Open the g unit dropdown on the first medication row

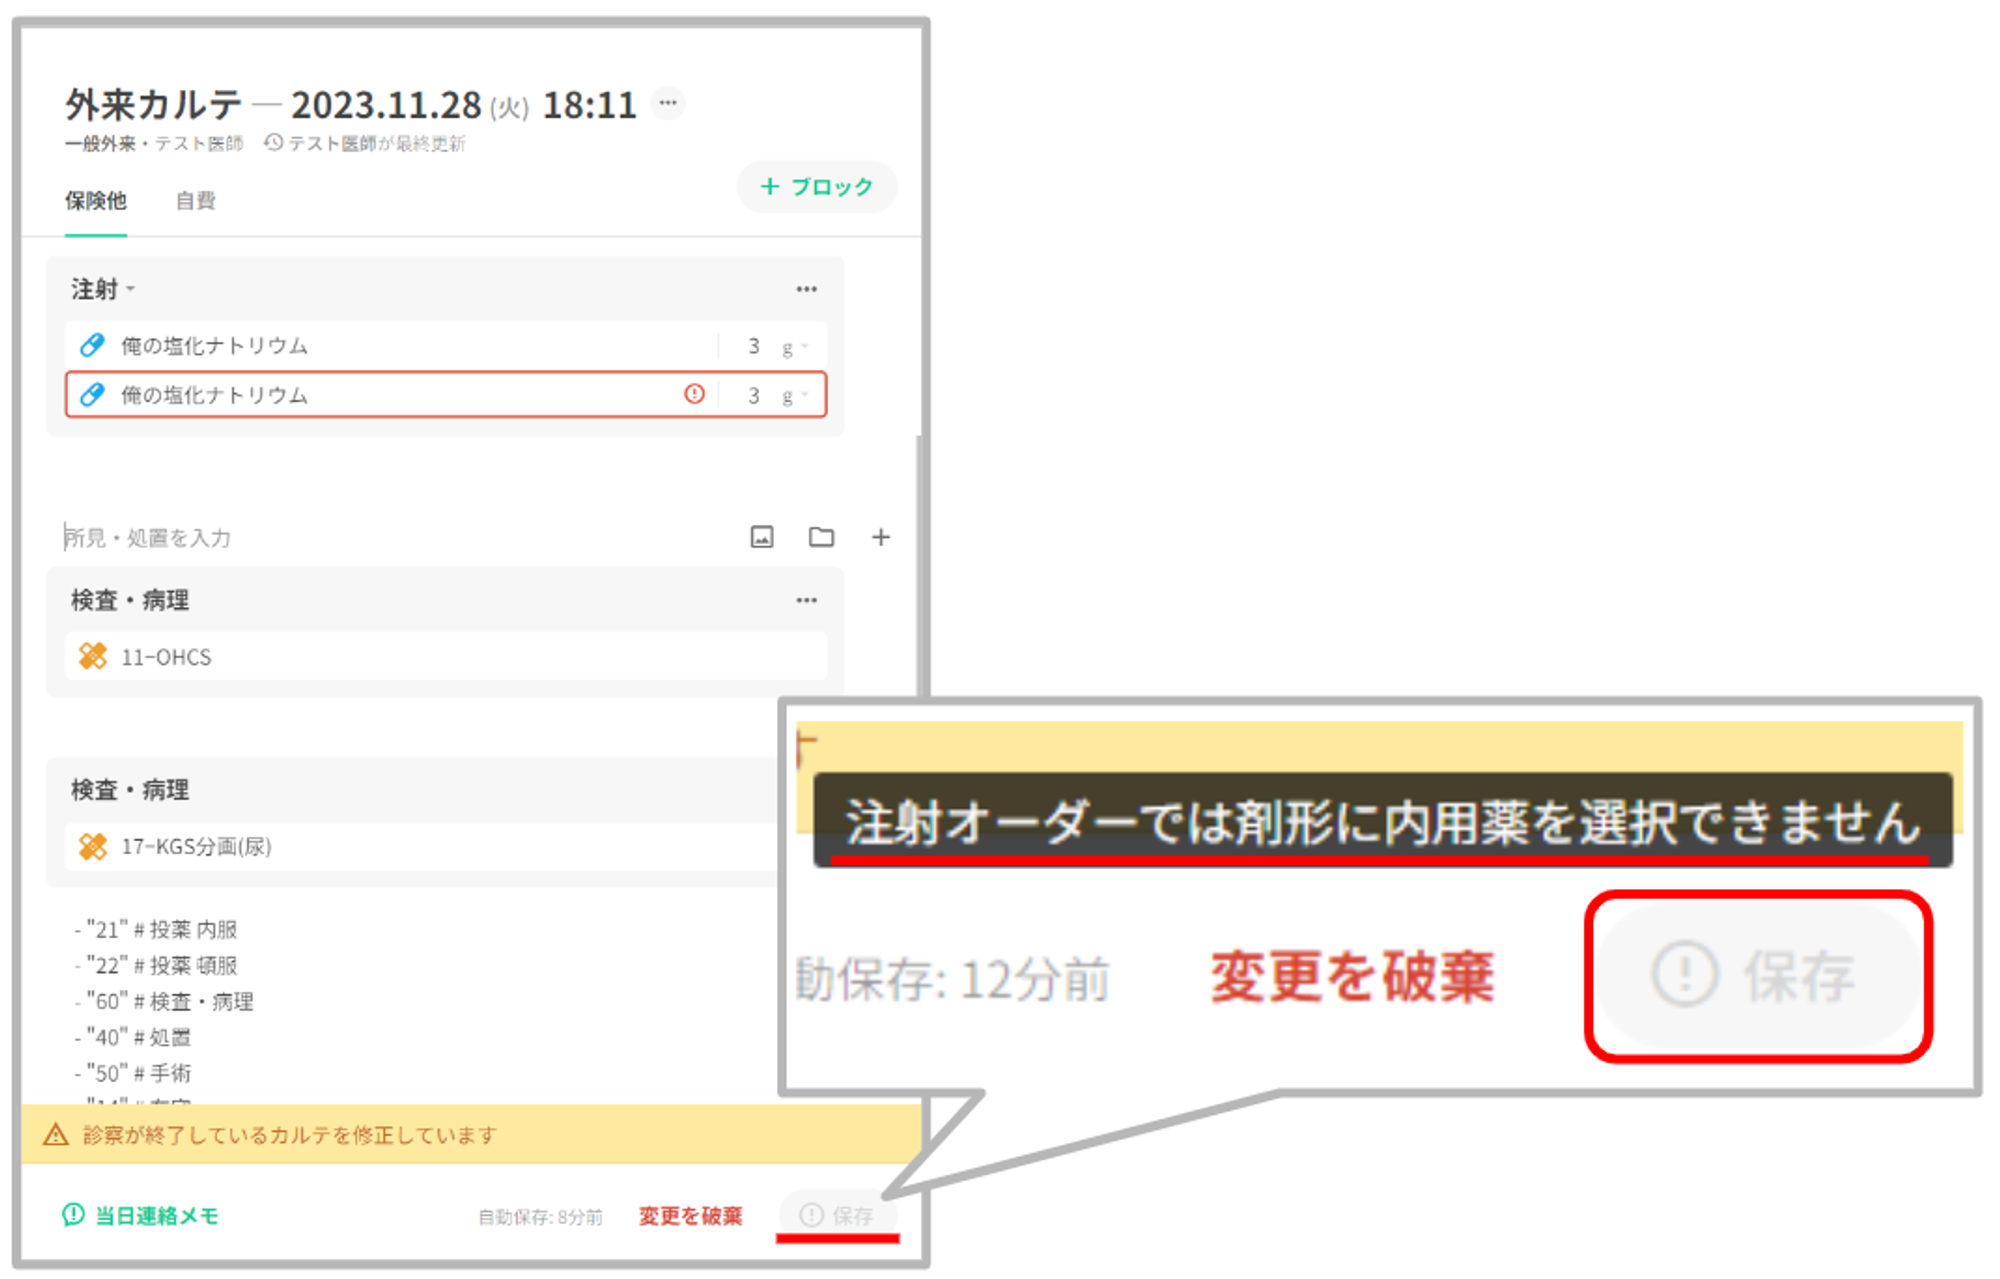(795, 347)
